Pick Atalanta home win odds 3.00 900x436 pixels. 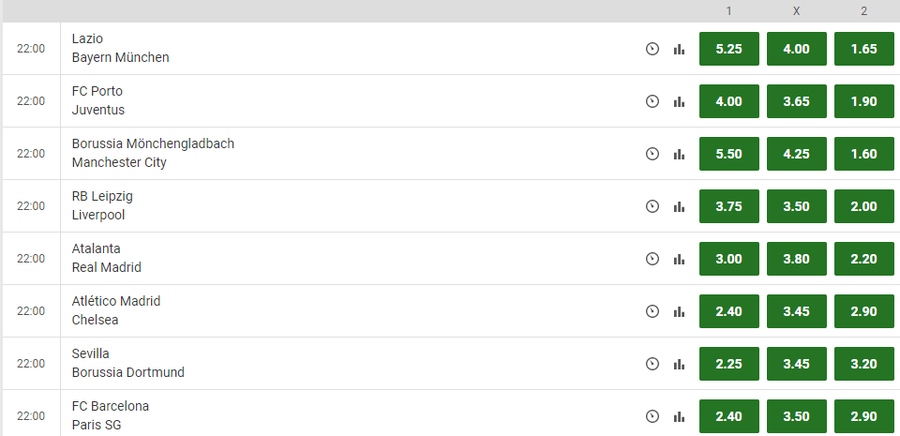point(729,259)
